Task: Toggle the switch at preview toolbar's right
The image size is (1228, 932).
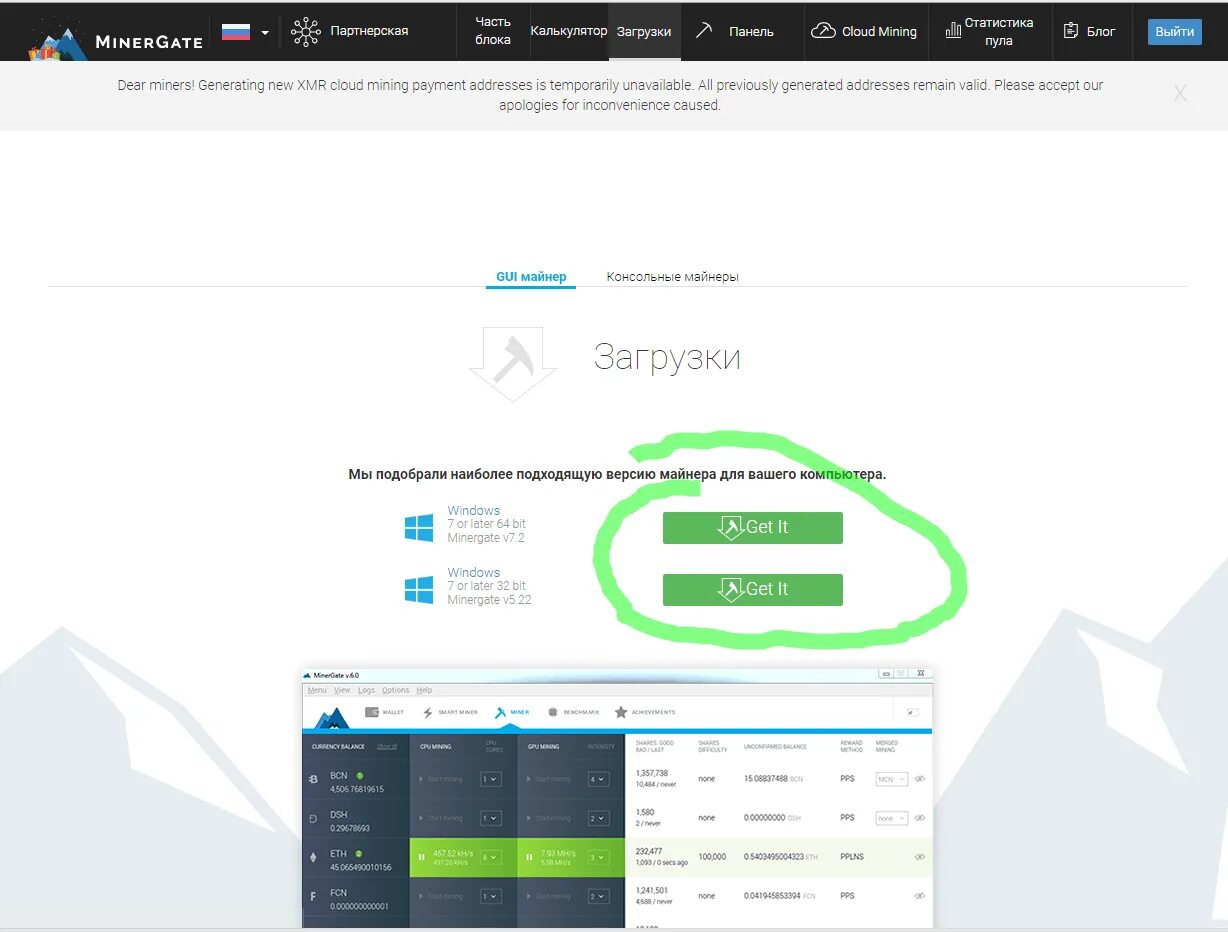Action: click(x=912, y=712)
